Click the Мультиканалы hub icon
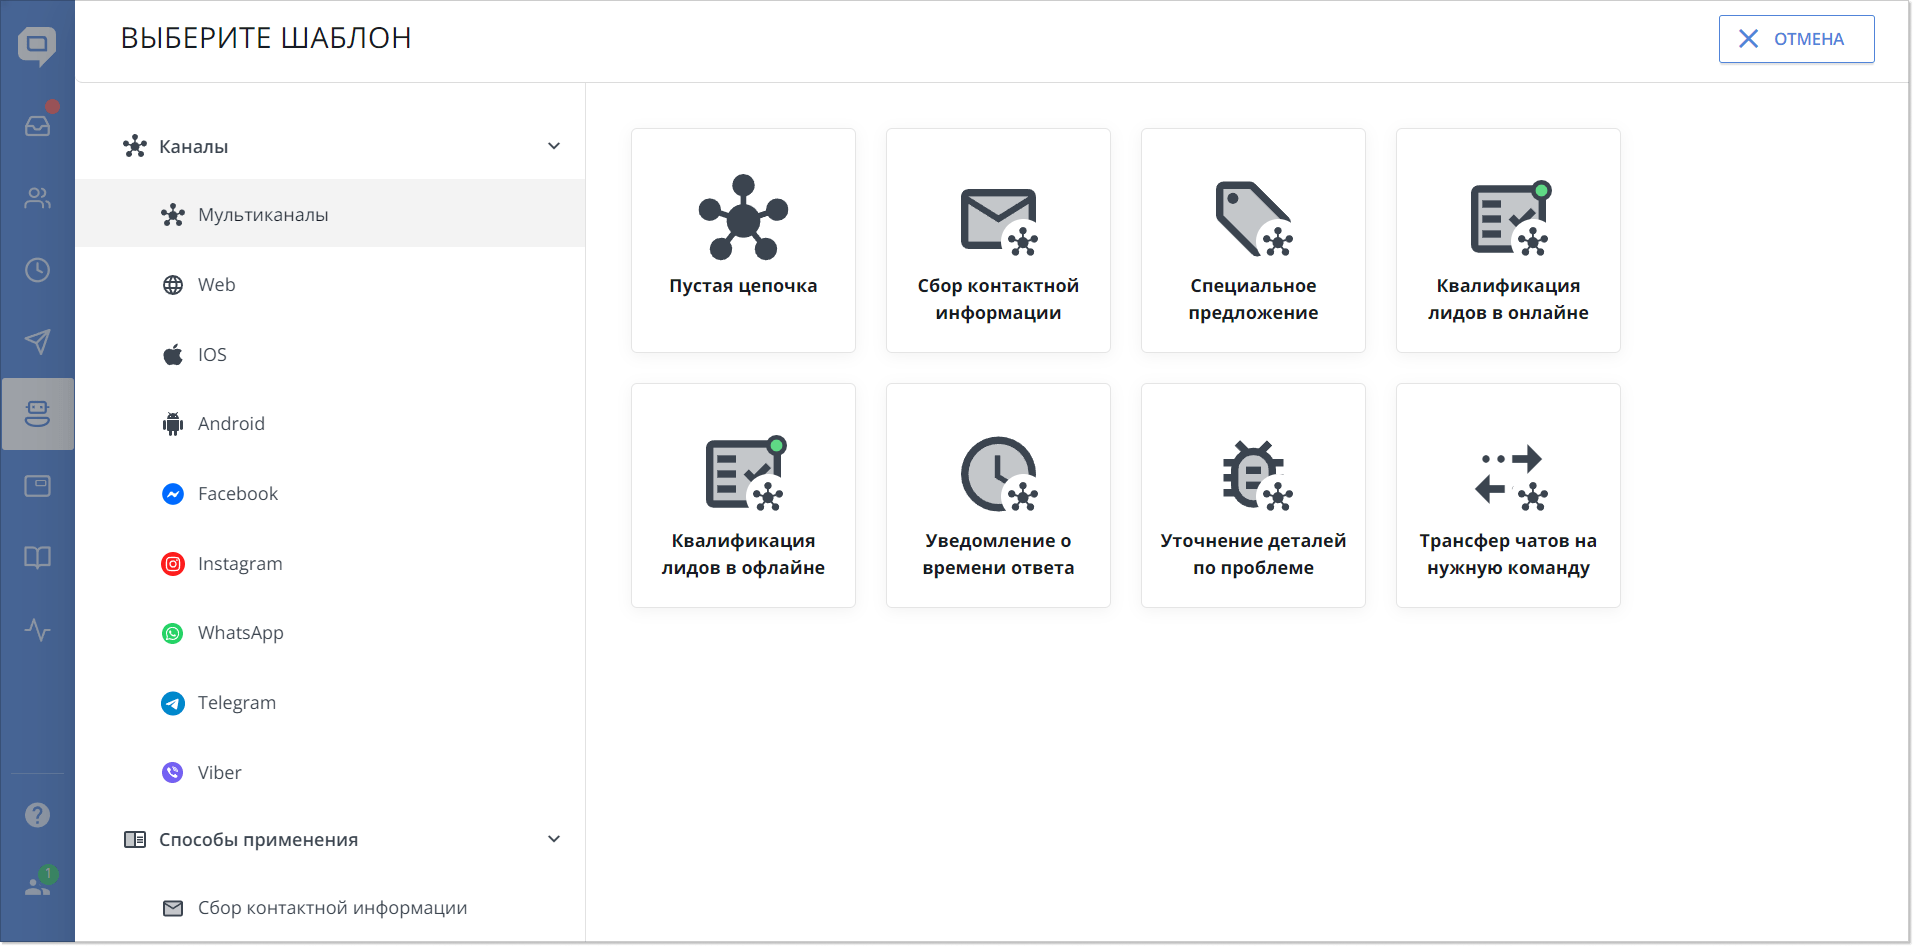This screenshot has width=1913, height=946. pos(173,215)
